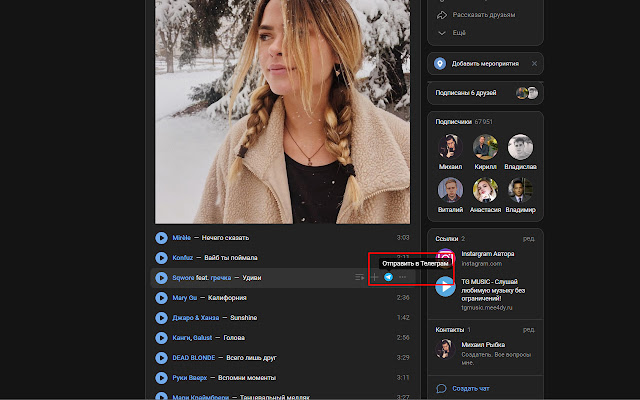This screenshot has height=400, width=640.
Task: Open Подписчики 67 951 list
Action: click(464, 122)
